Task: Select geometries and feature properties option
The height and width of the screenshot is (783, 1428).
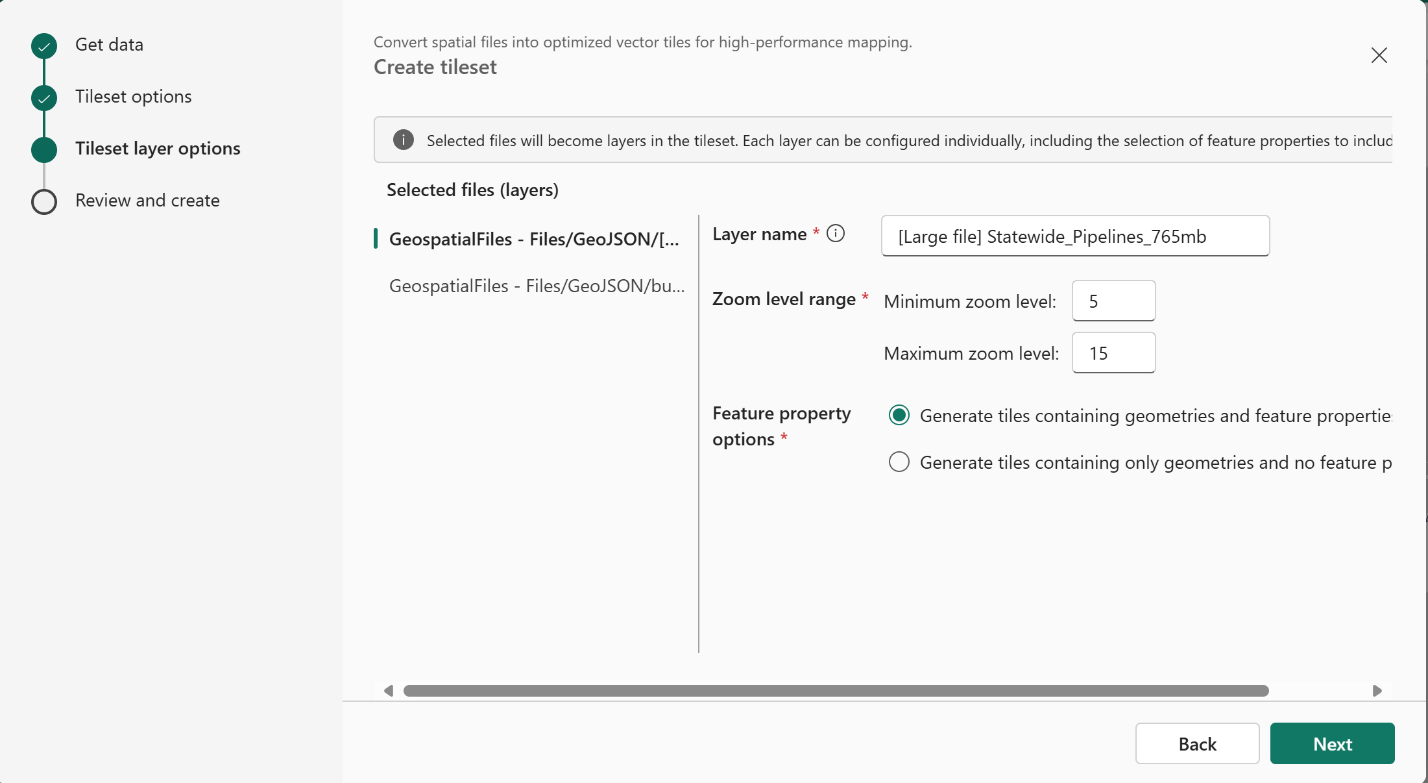Action: 899,415
